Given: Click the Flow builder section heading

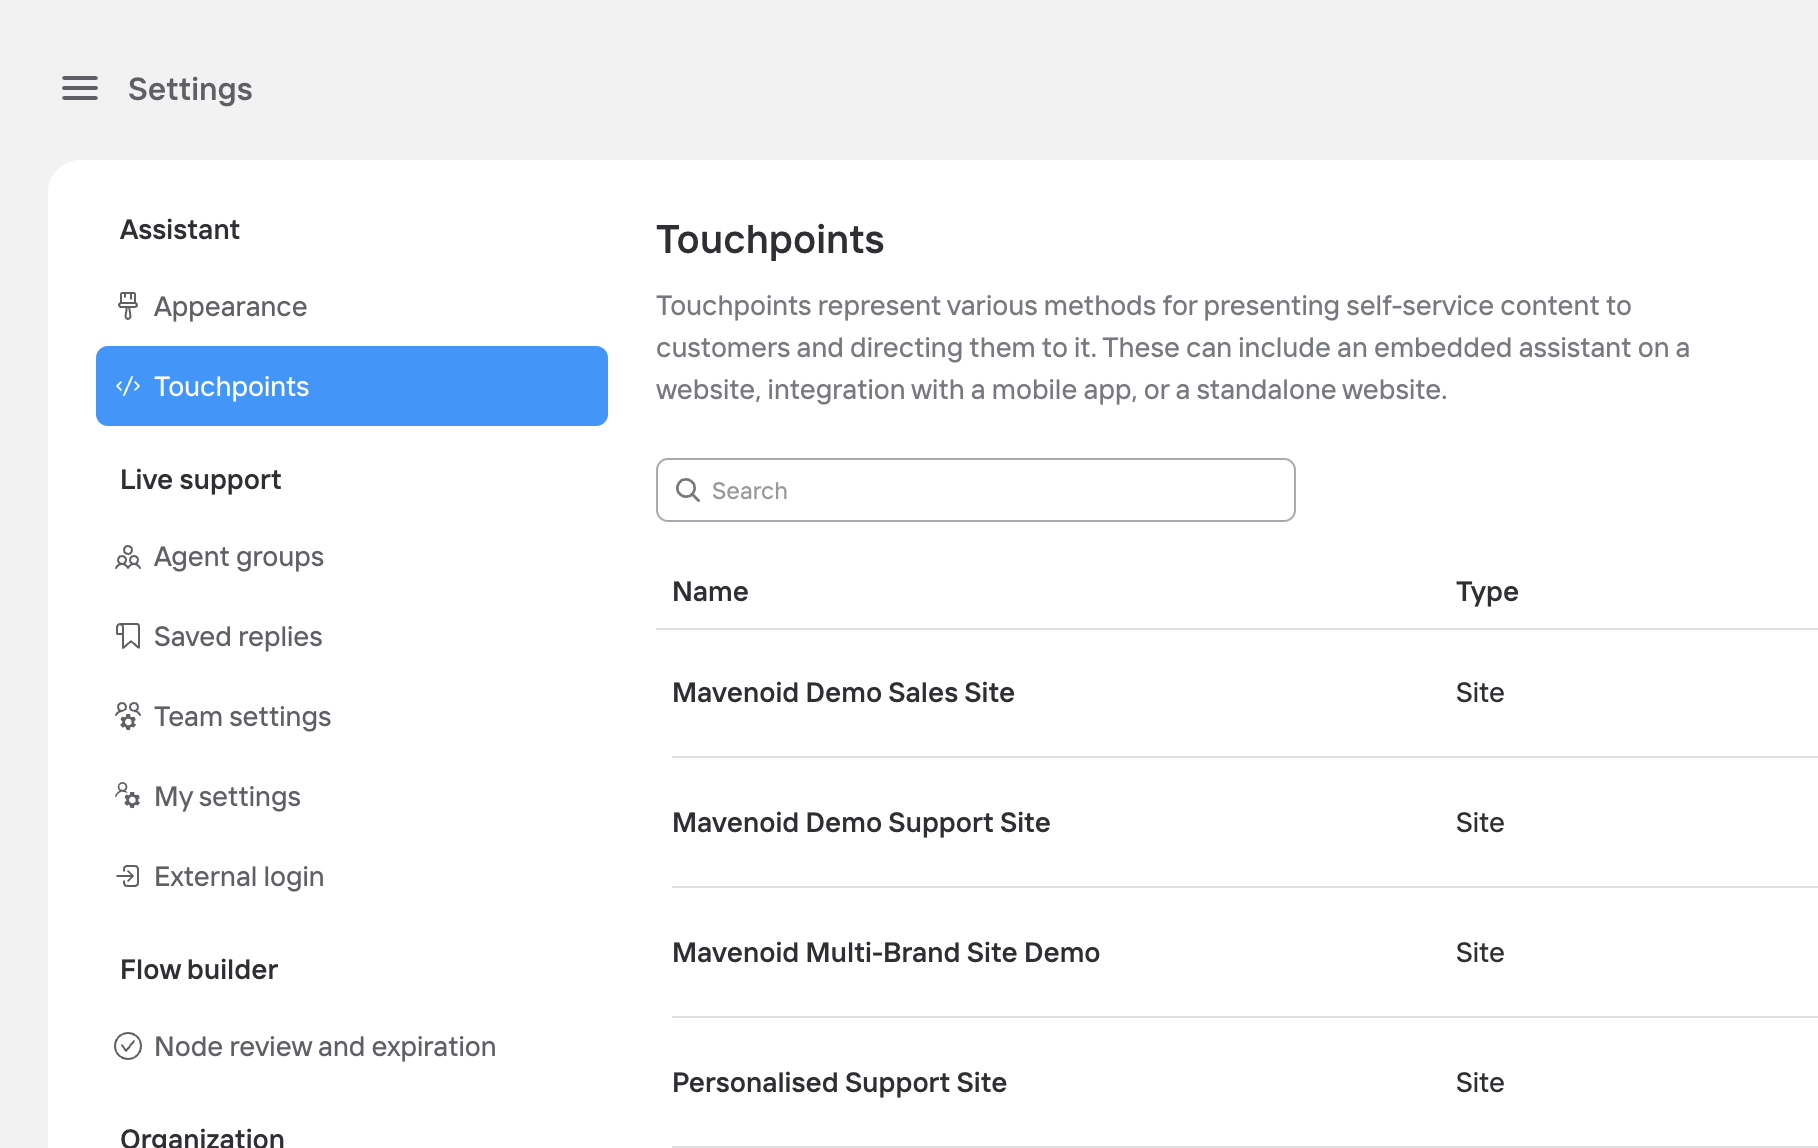Looking at the screenshot, I should click(199, 969).
